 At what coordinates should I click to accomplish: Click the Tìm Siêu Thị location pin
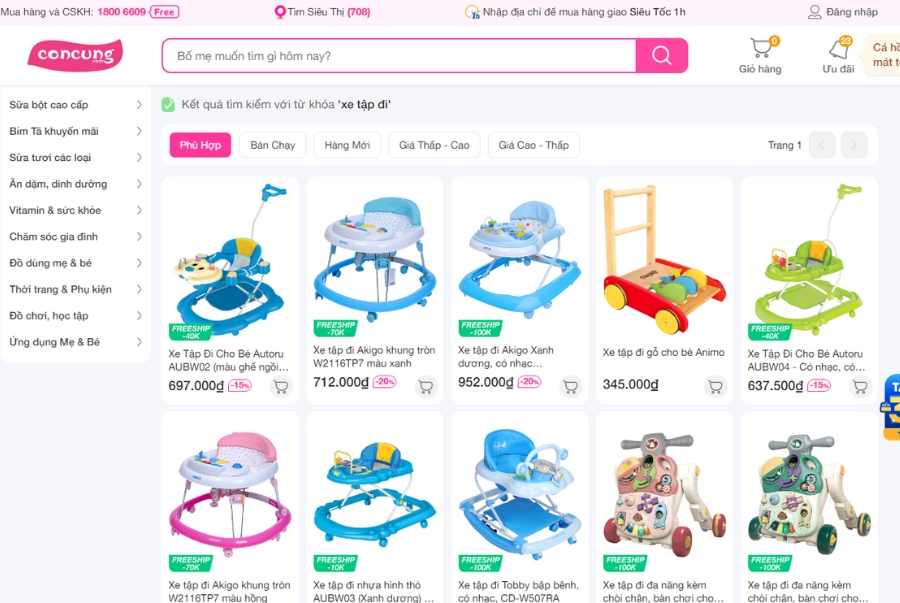coord(280,12)
